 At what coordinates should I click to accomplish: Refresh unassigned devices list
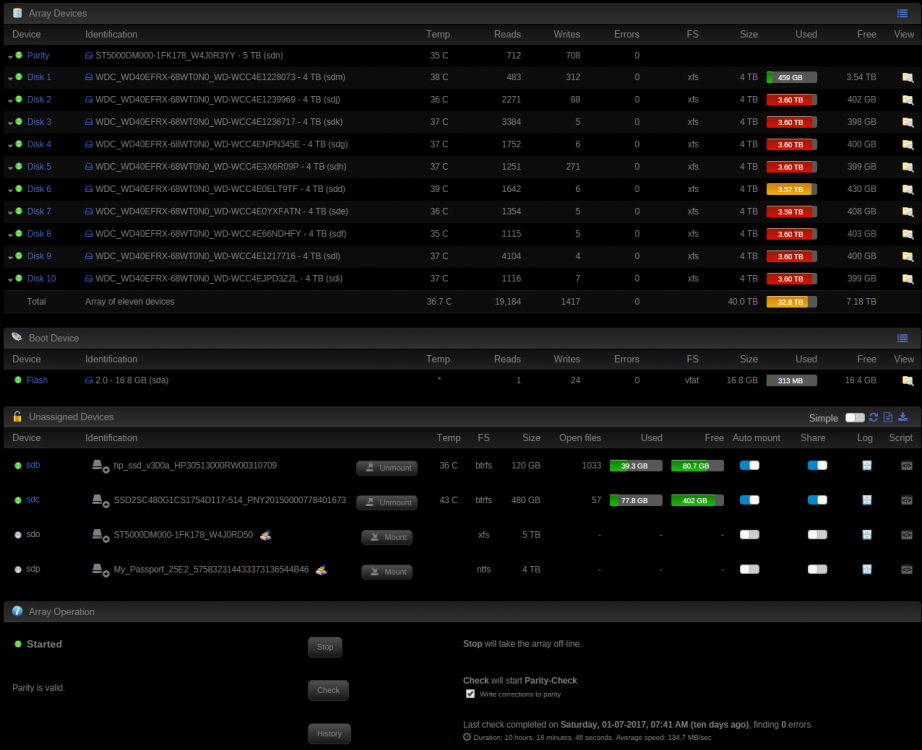(873, 417)
